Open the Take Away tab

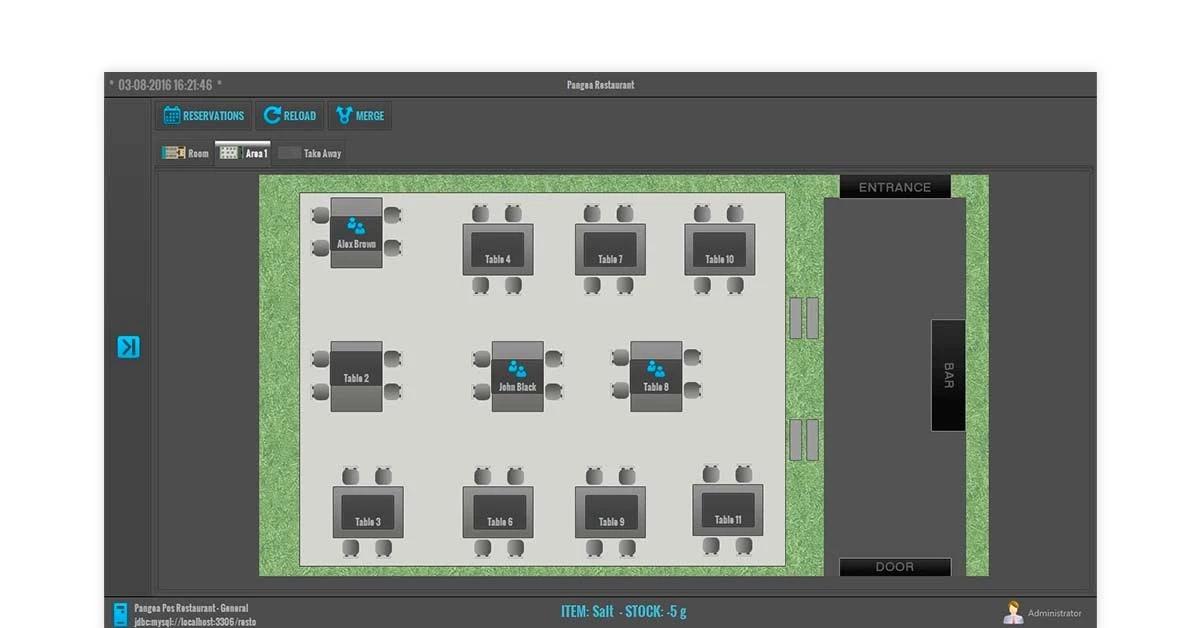311,153
